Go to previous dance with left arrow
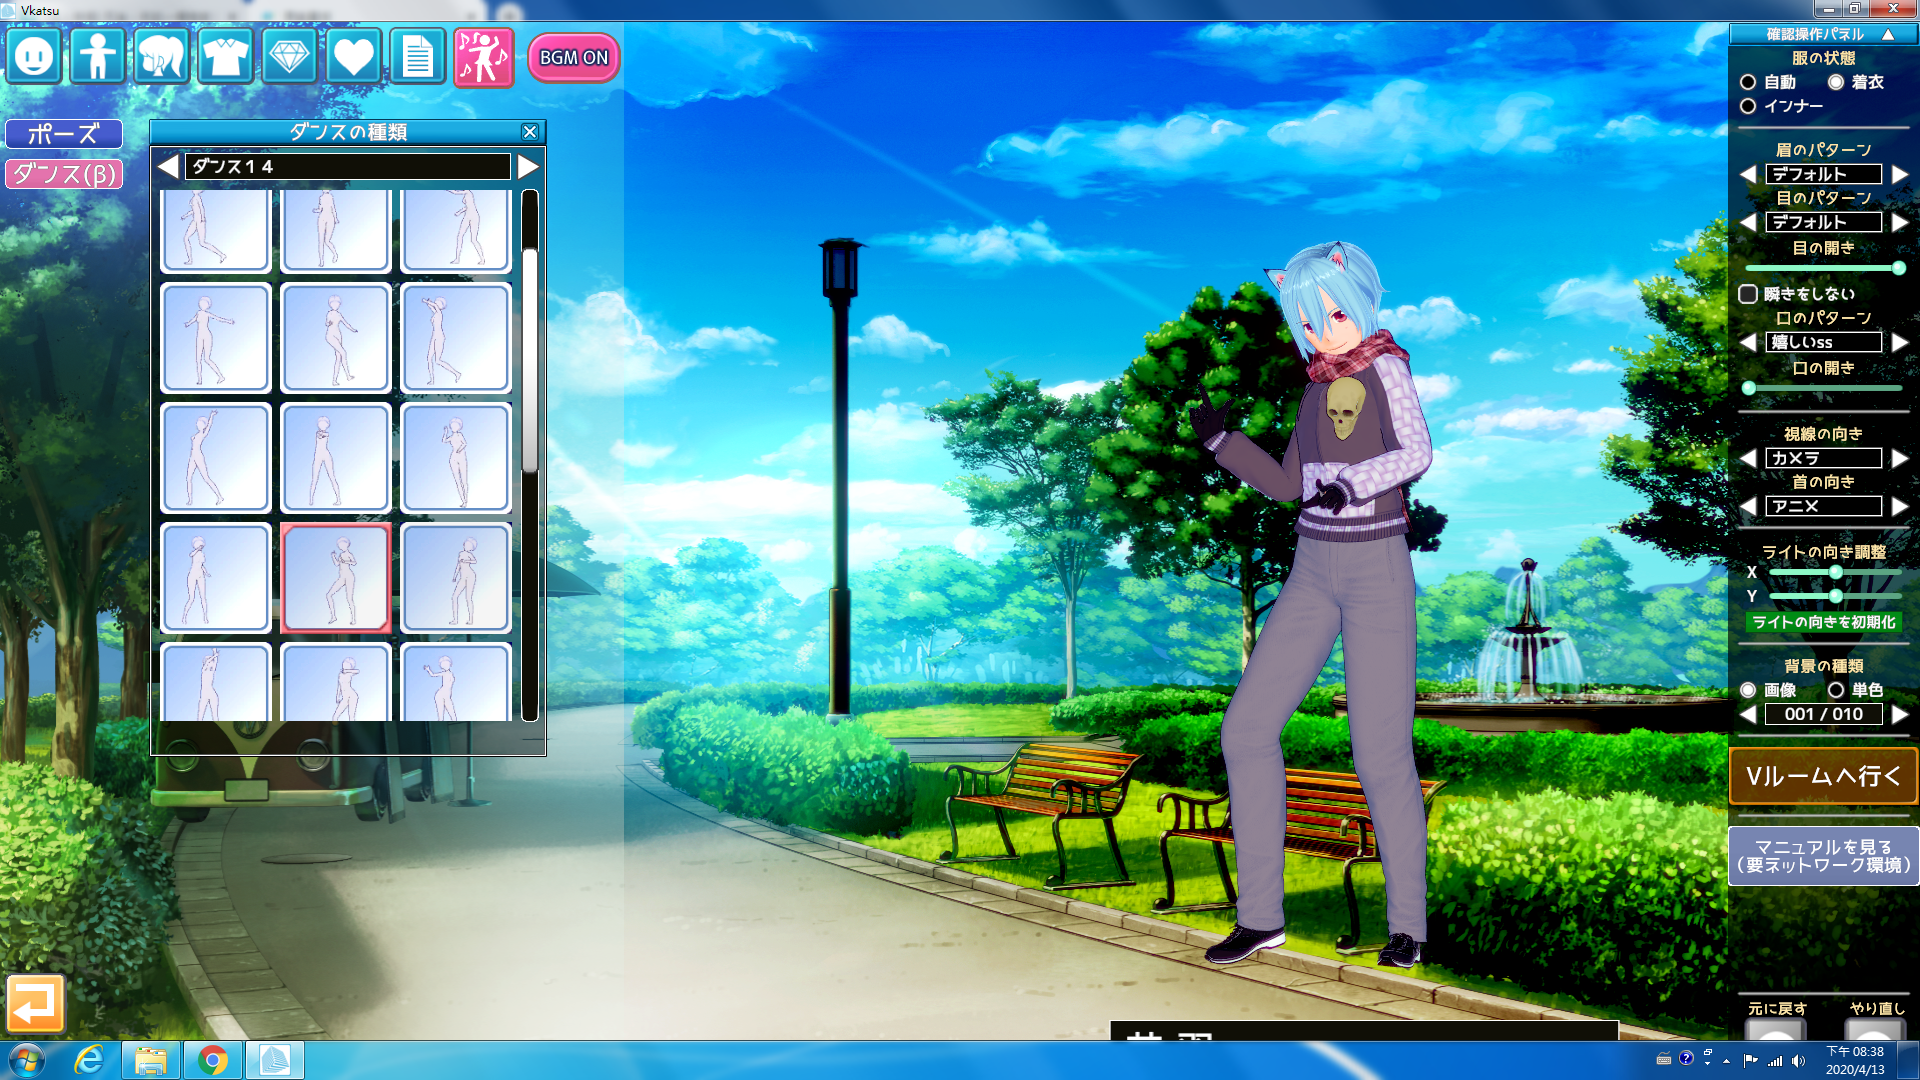Screen dimensions: 1920x1080 coord(168,166)
